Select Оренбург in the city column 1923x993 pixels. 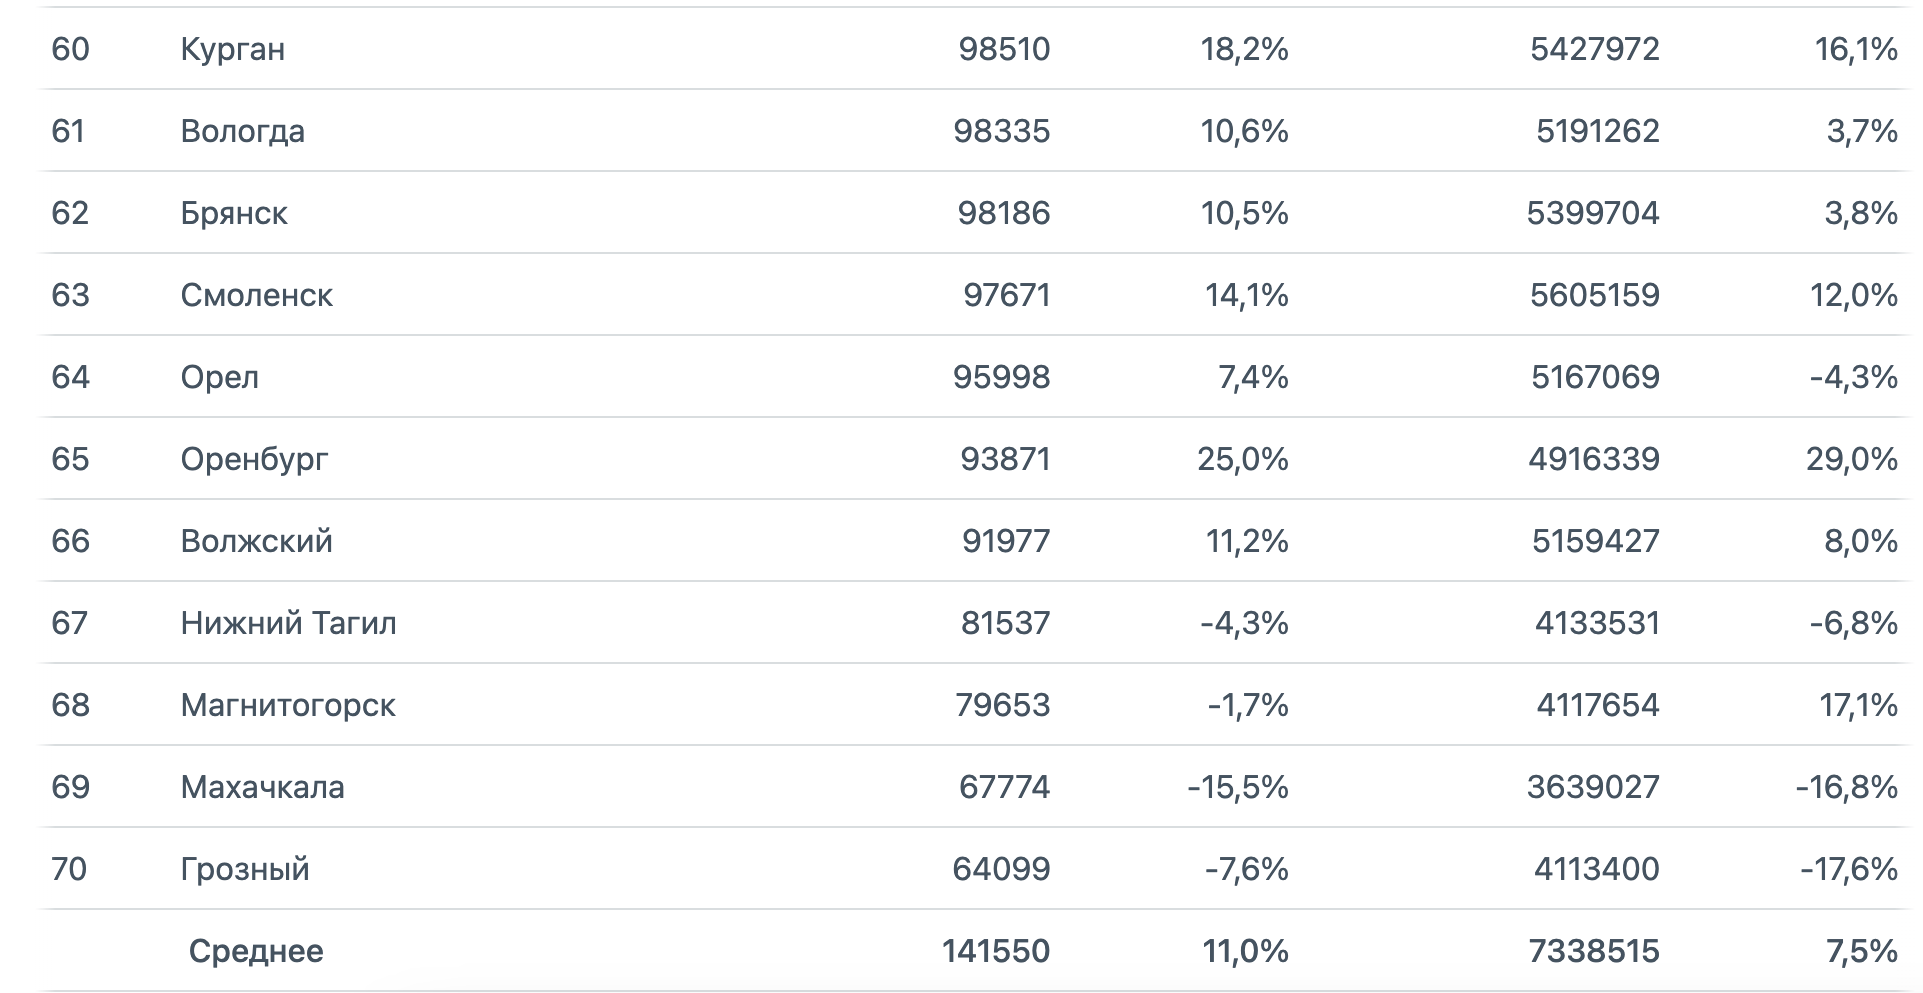tap(254, 459)
